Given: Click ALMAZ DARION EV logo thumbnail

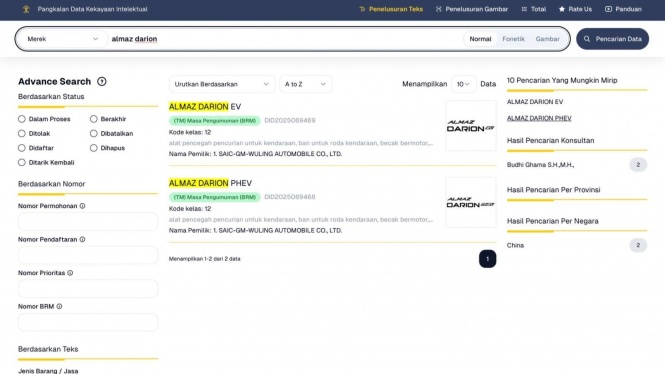Looking at the screenshot, I should 471,126.
